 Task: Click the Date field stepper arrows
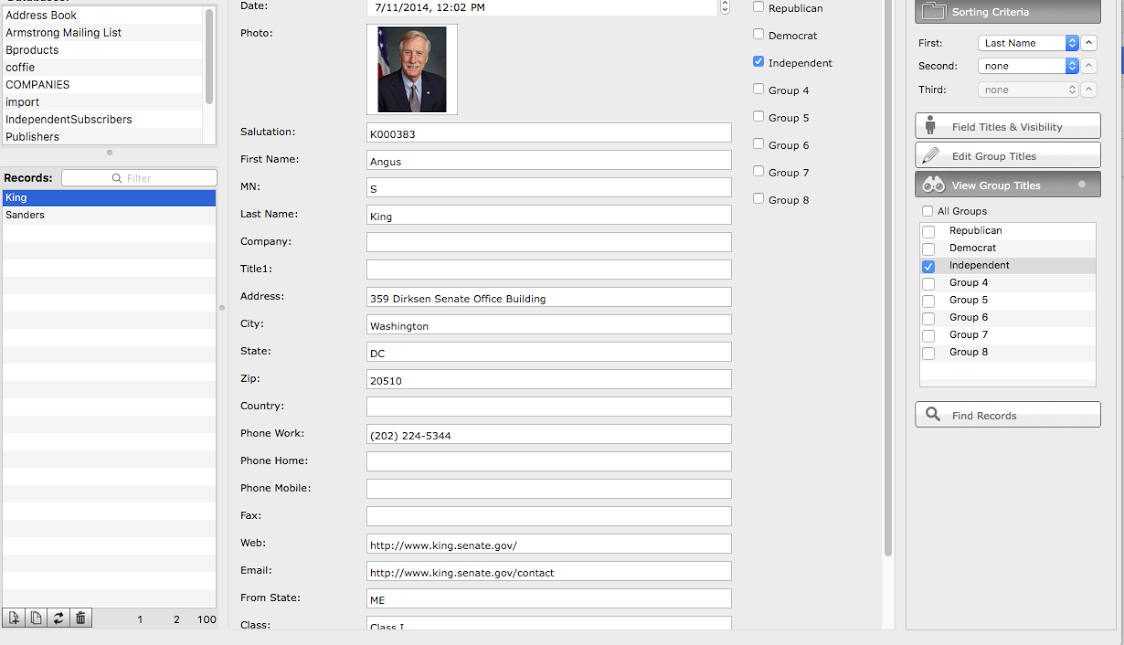(724, 7)
